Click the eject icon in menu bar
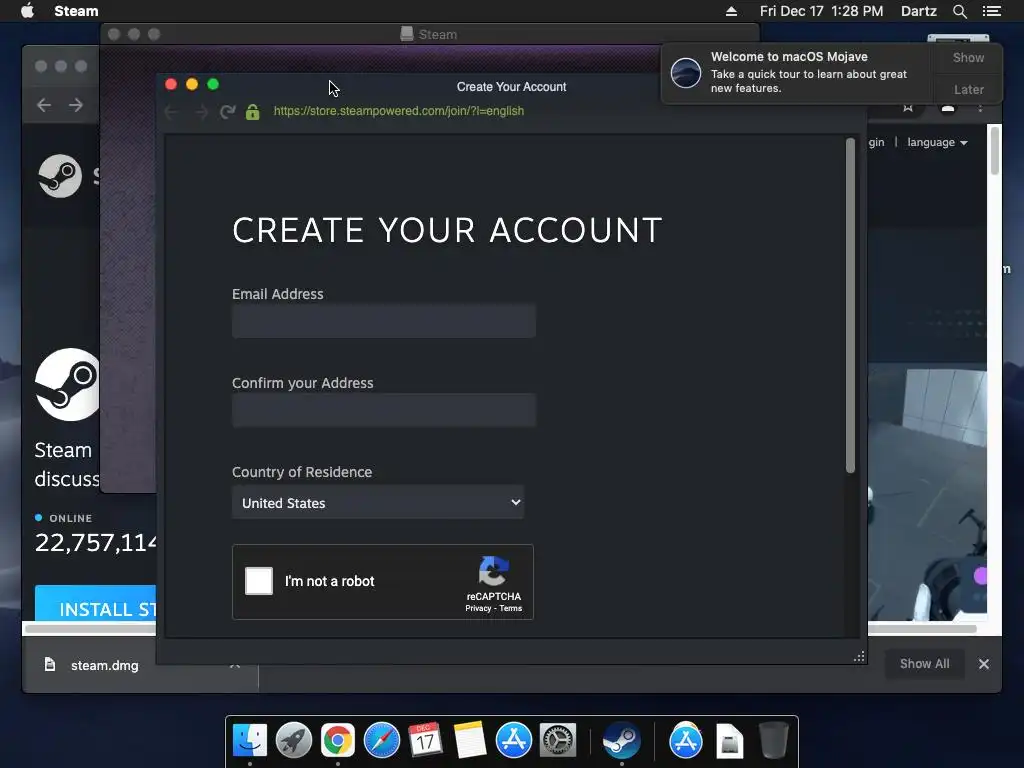The width and height of the screenshot is (1024, 768). (731, 11)
